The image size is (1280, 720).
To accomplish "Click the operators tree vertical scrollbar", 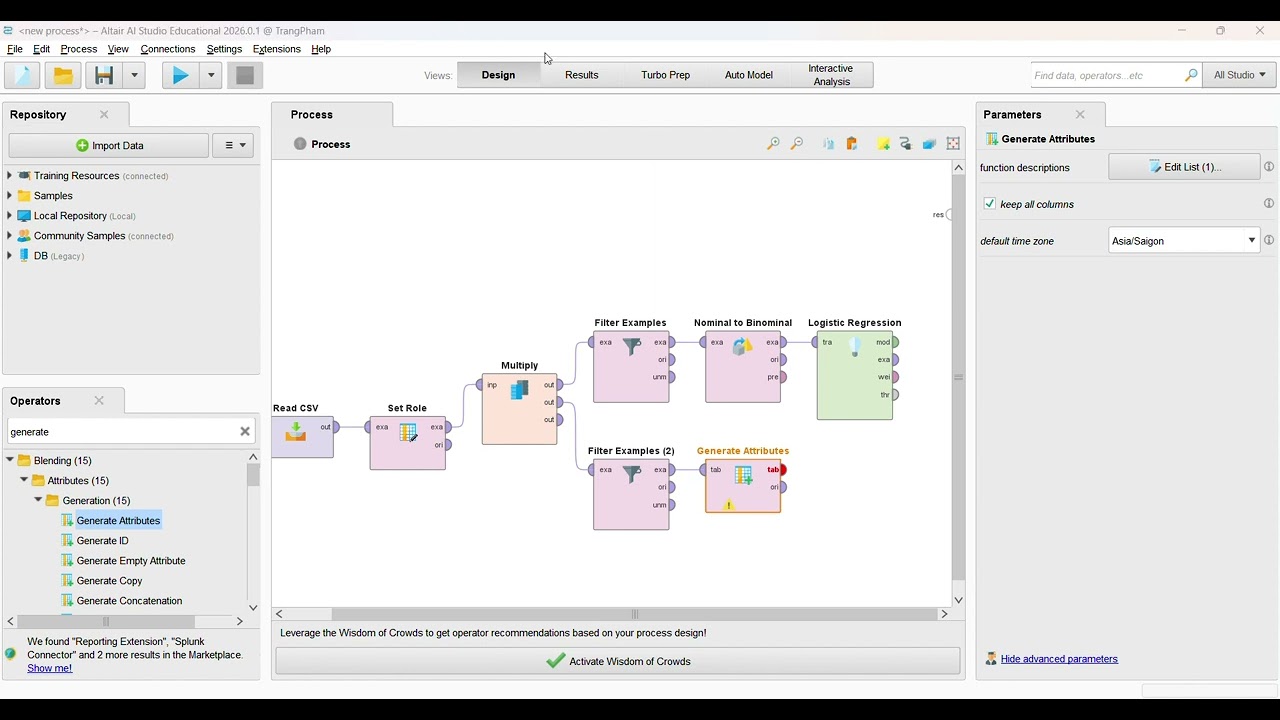I will pos(253,476).
